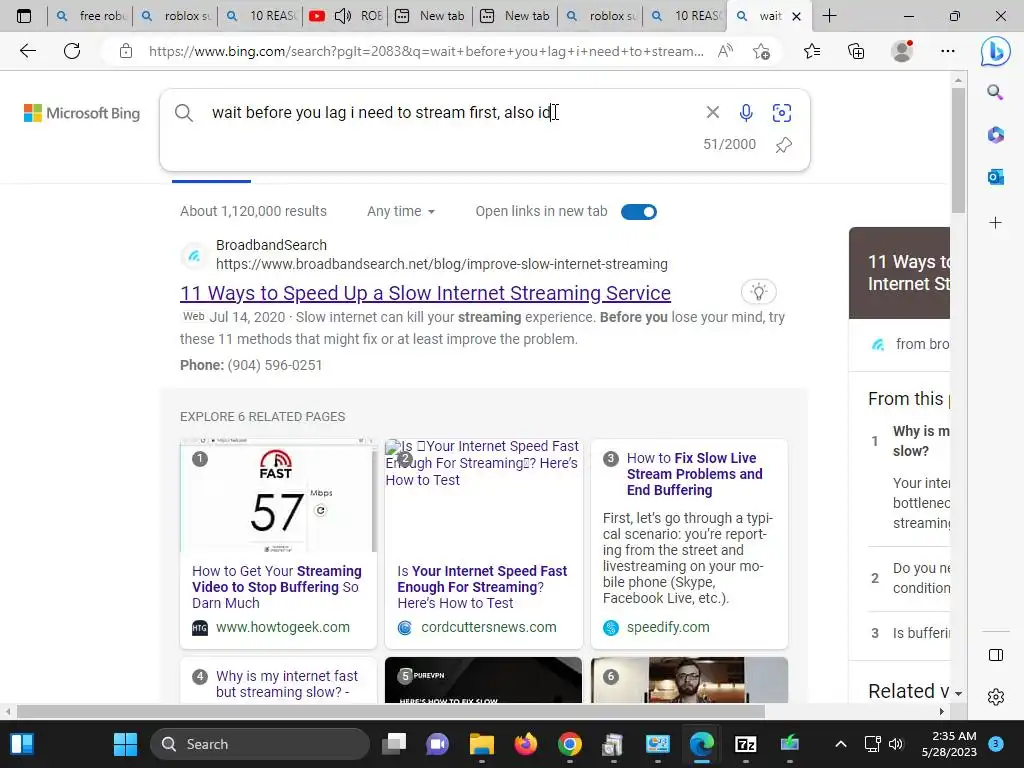Viewport: 1024px width, 768px height.
Task: Switch to the 'free robu' tab
Action: tap(90, 16)
